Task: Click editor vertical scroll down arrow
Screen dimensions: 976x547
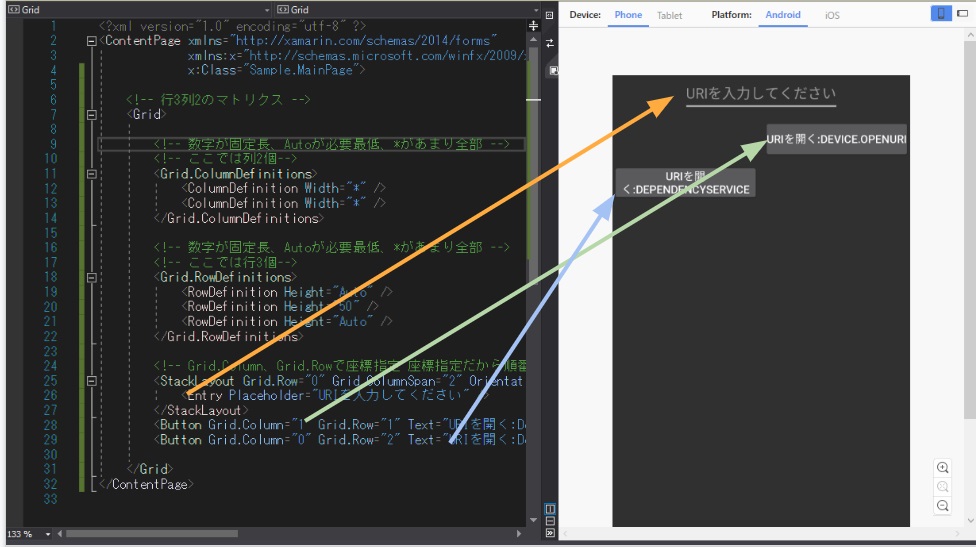Action: [x=533, y=520]
